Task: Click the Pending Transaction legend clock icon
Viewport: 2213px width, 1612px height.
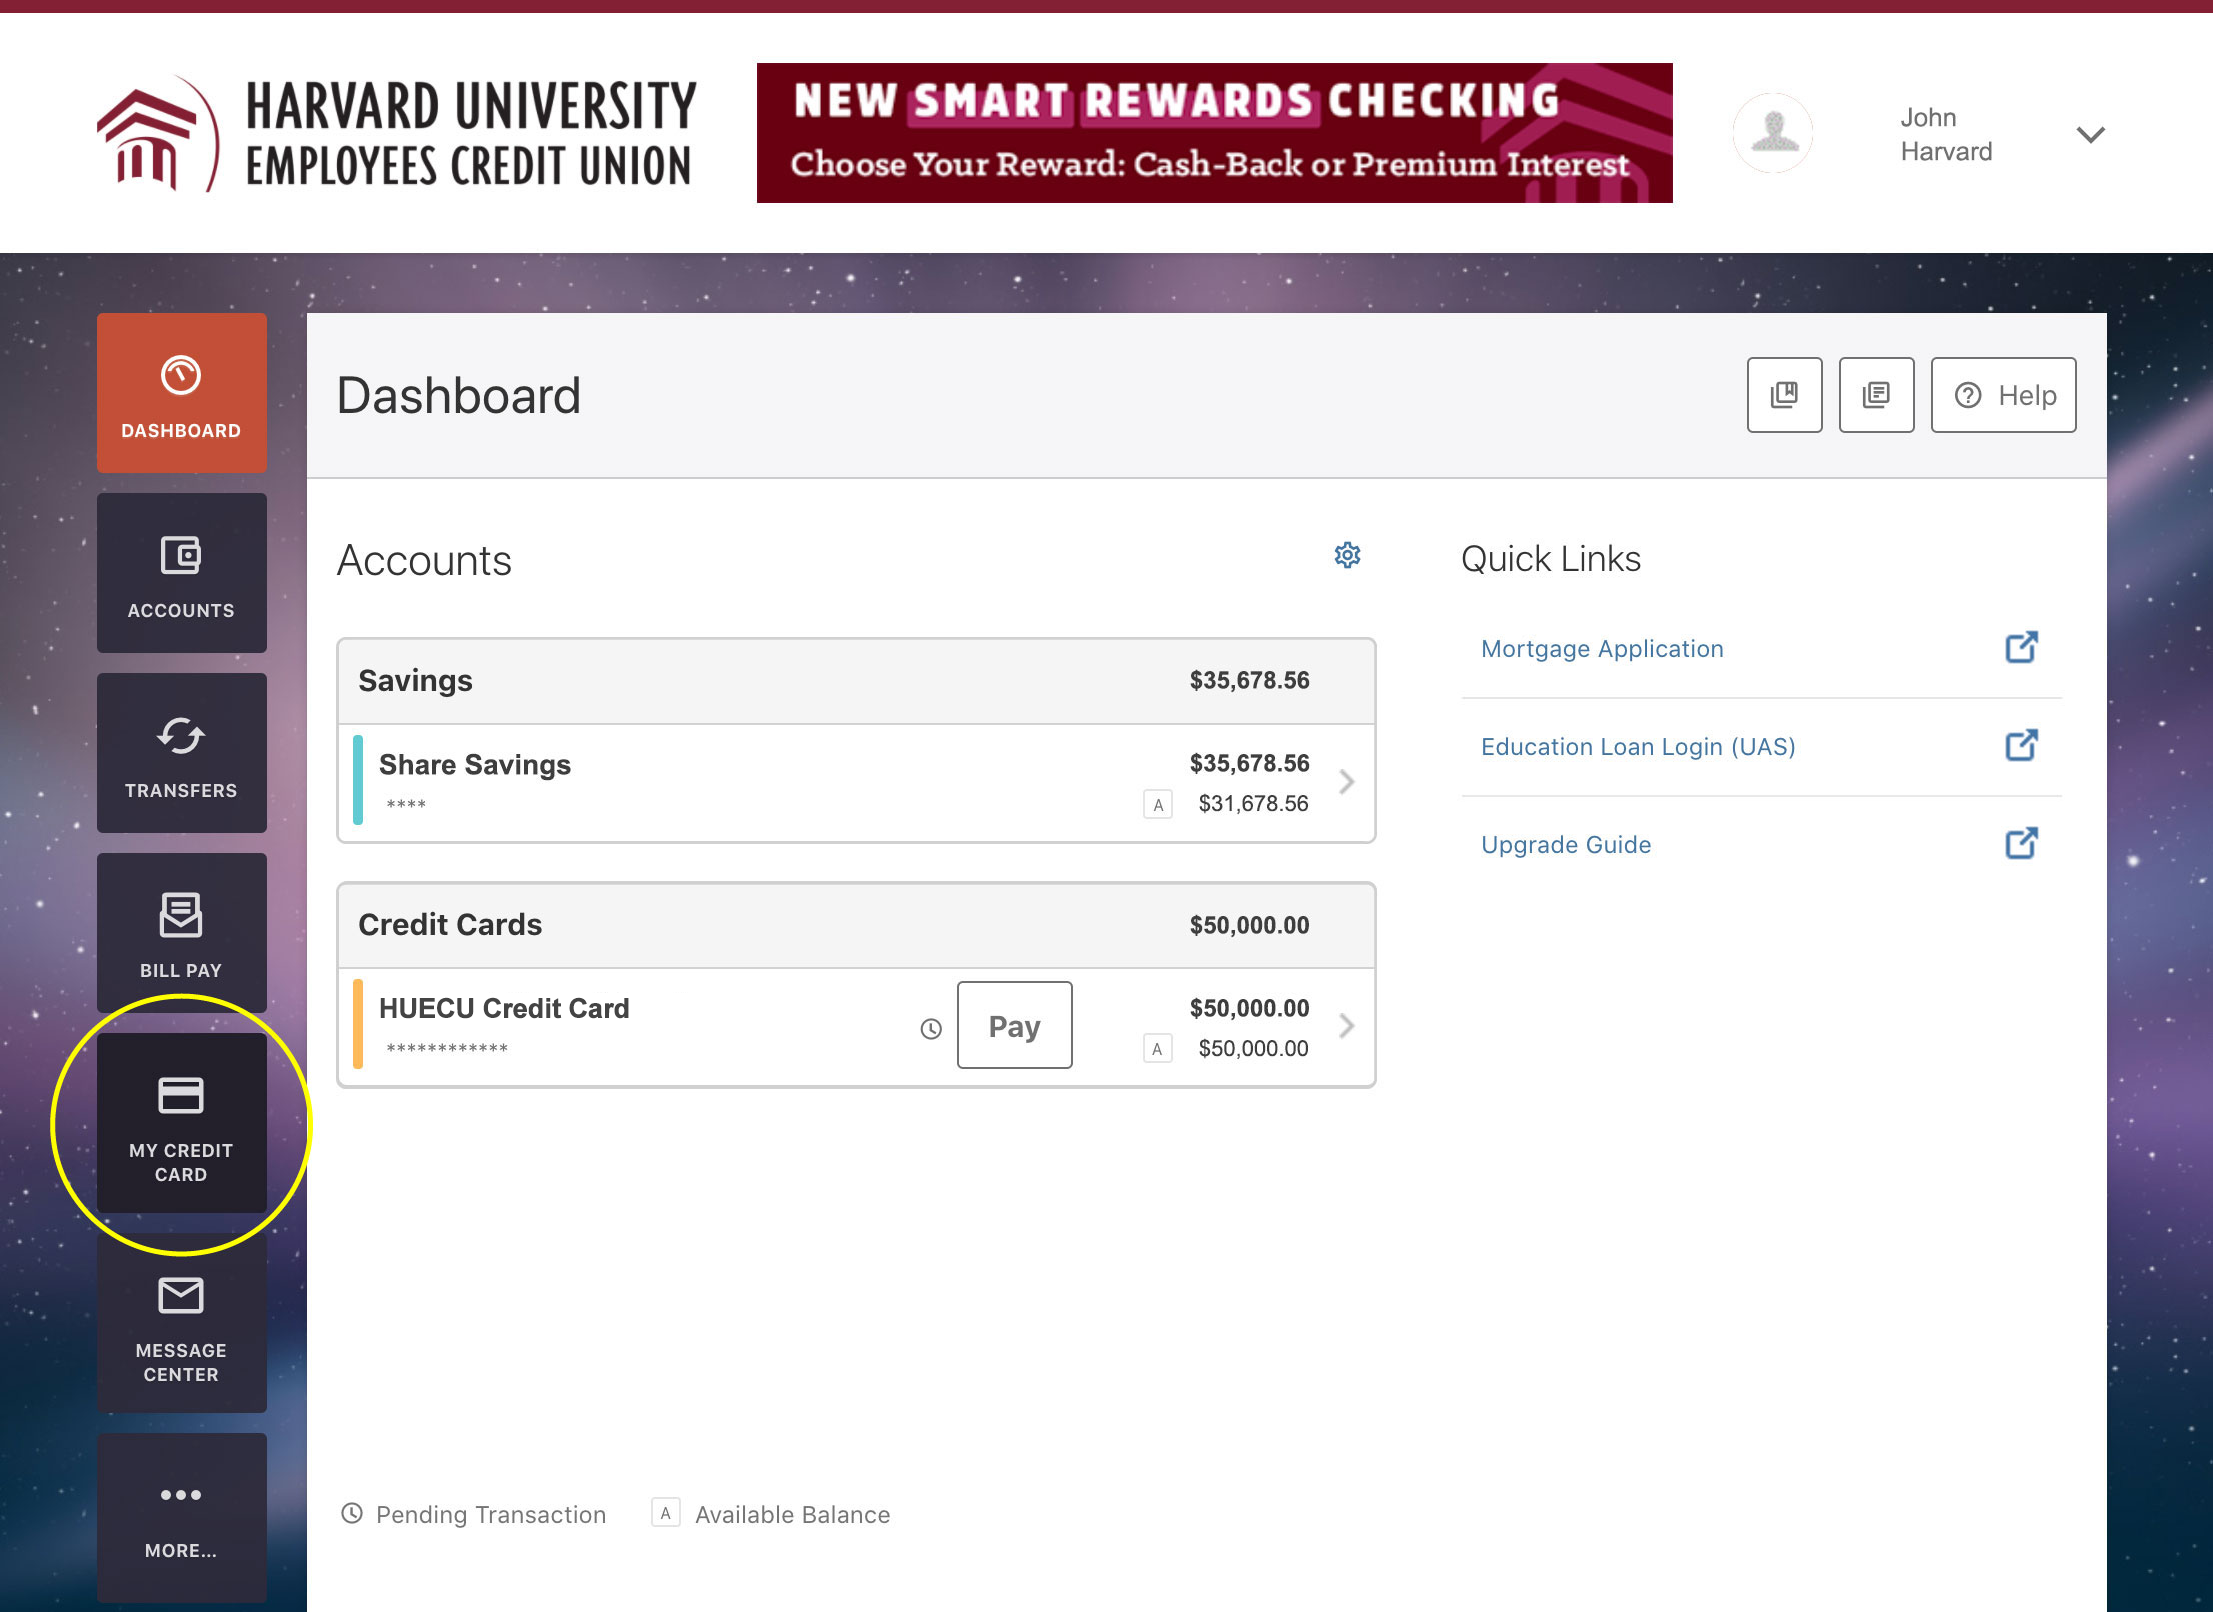Action: coord(352,1513)
